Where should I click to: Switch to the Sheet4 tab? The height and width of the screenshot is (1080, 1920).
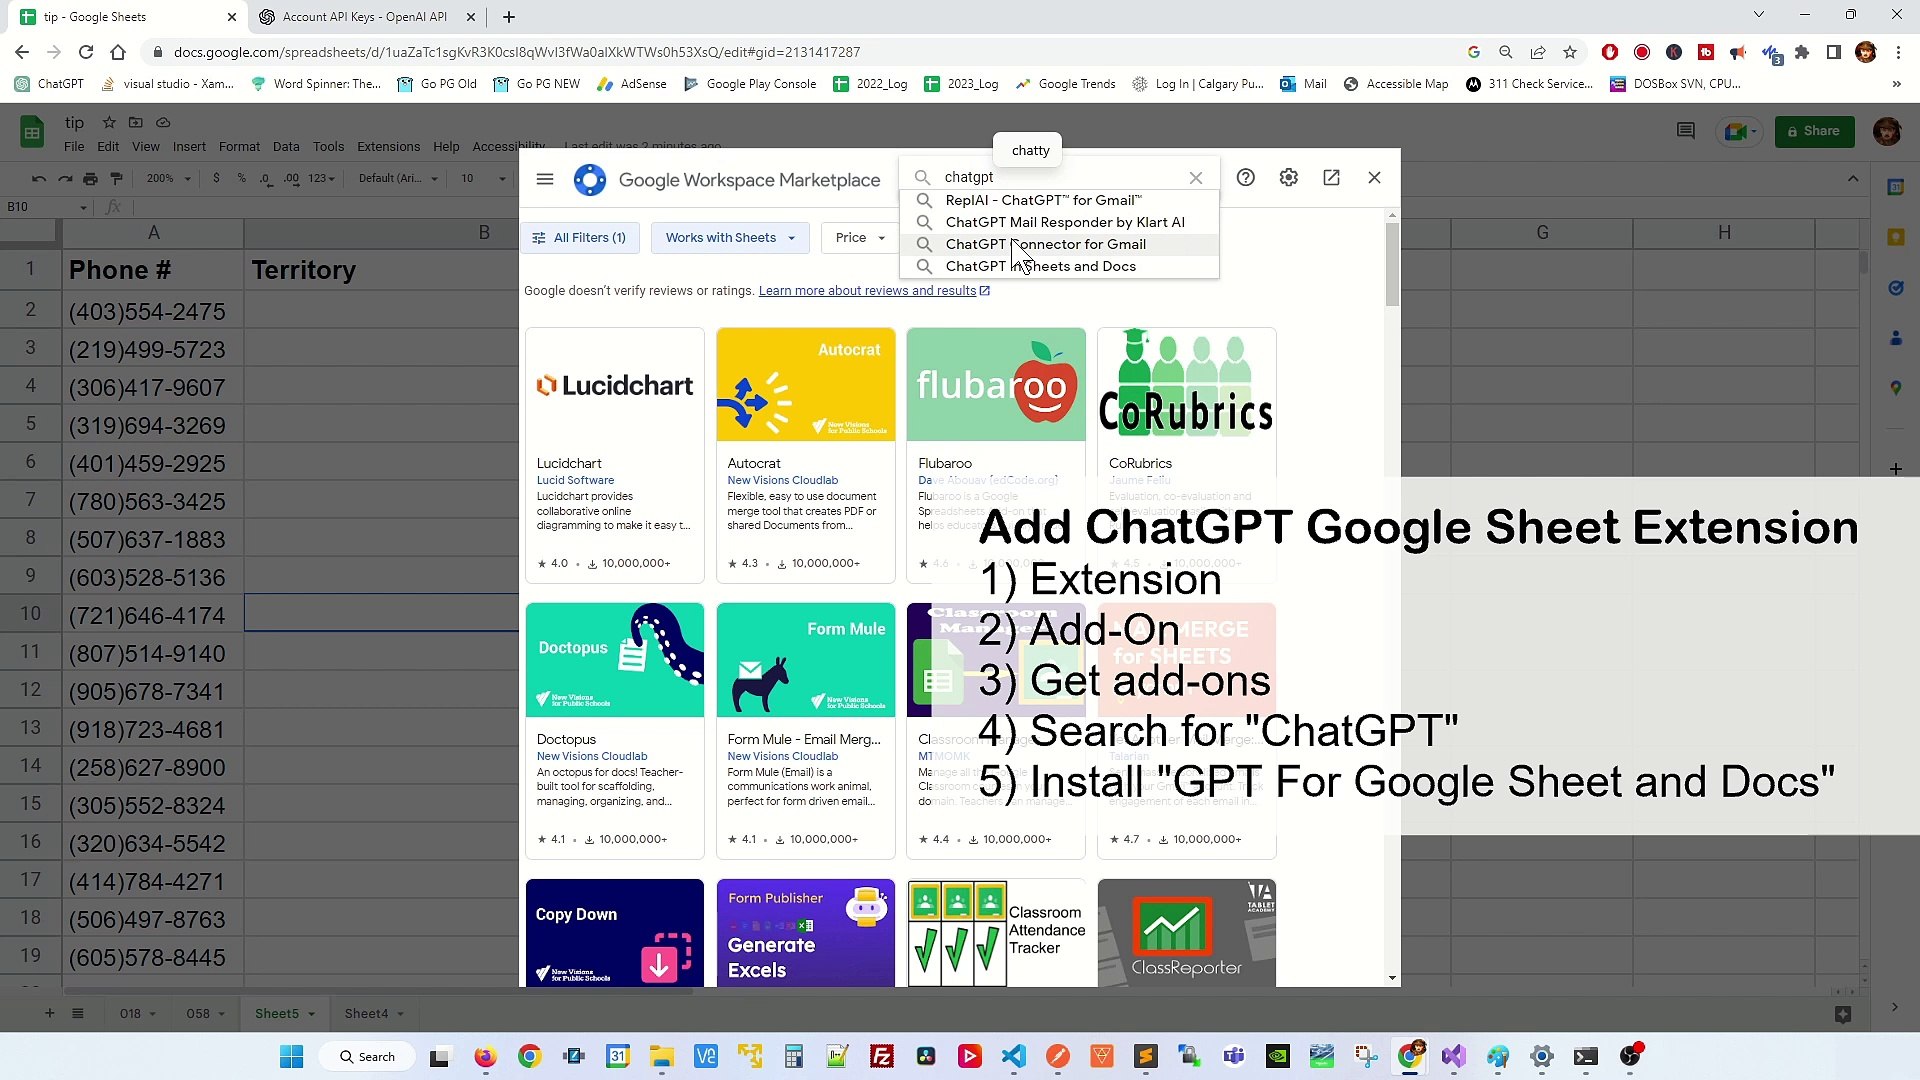366,1013
